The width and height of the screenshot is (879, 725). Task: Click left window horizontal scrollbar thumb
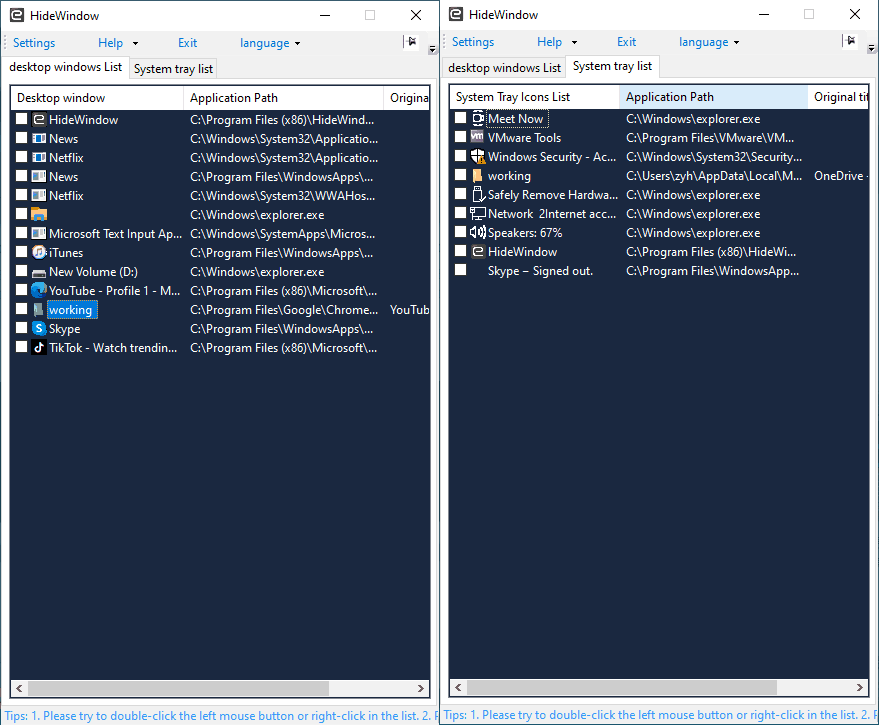[178, 688]
